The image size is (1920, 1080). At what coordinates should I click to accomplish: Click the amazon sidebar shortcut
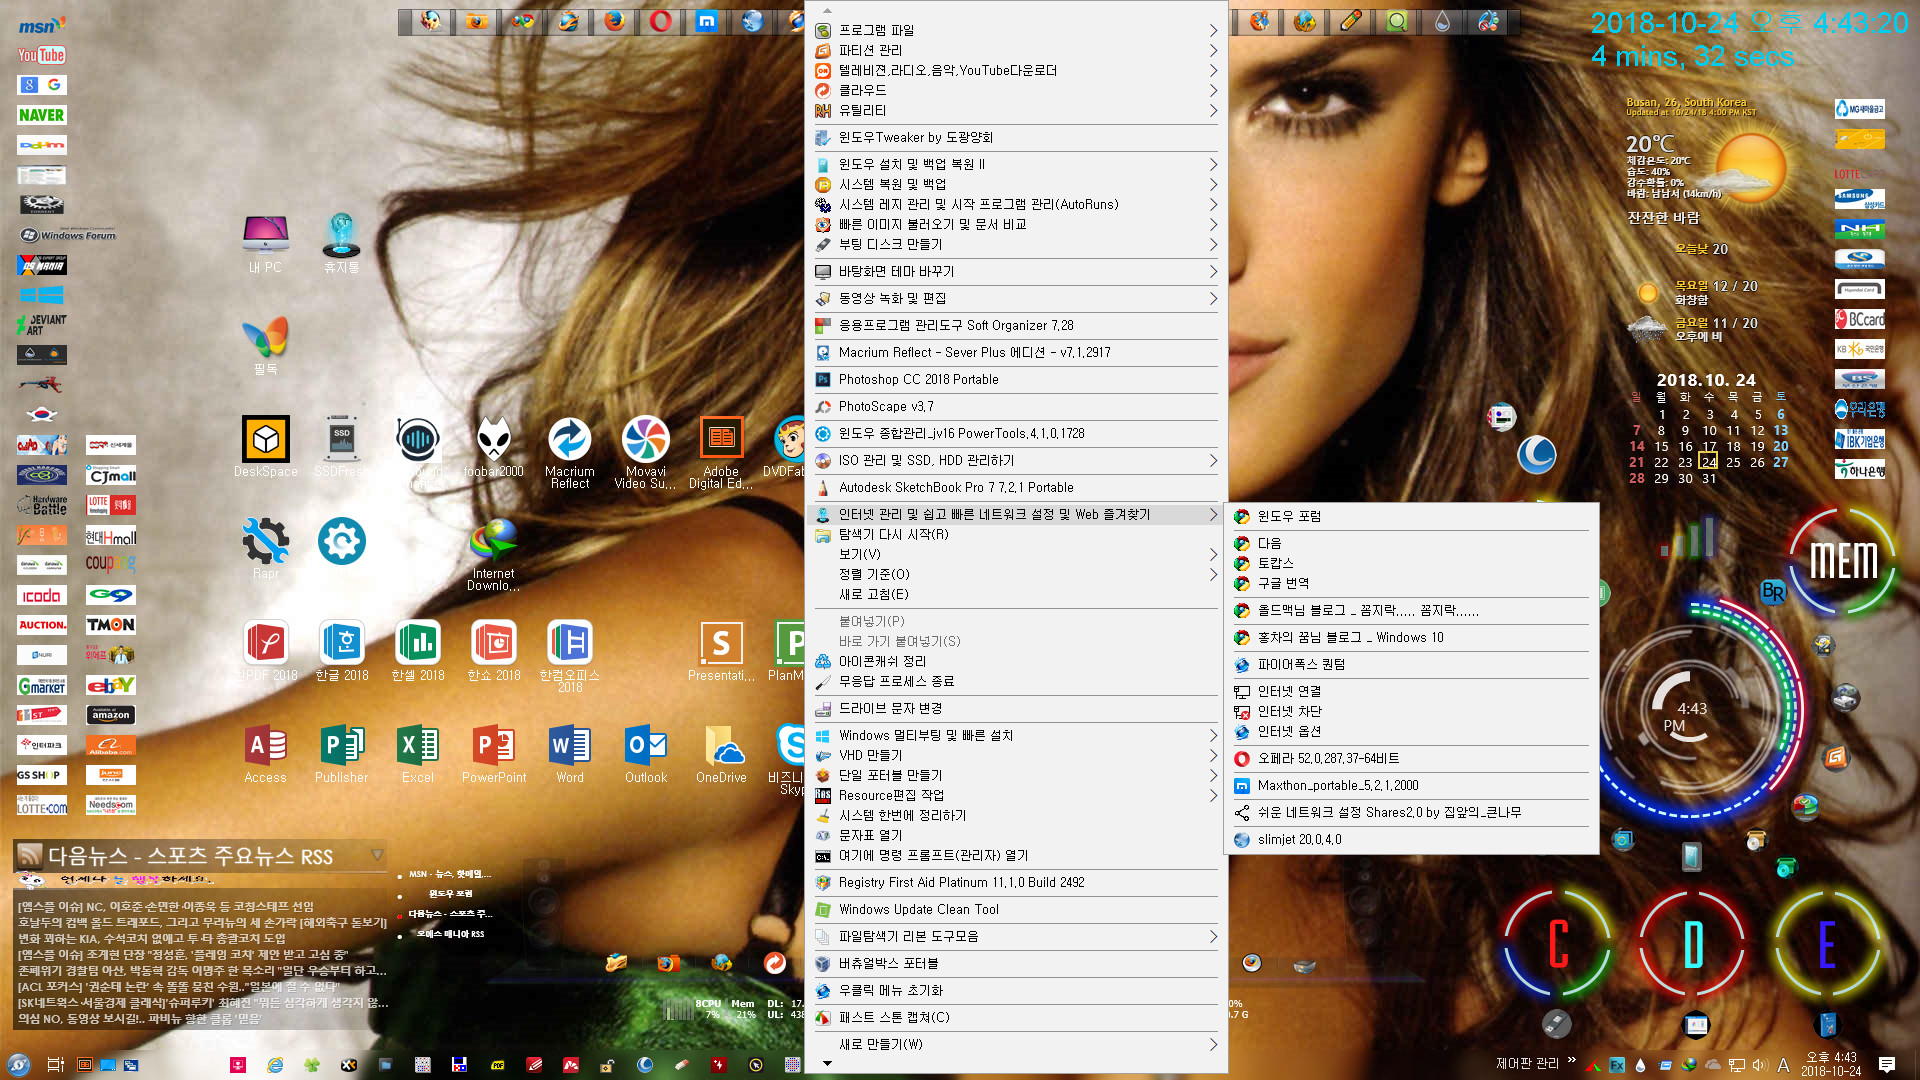tap(110, 714)
